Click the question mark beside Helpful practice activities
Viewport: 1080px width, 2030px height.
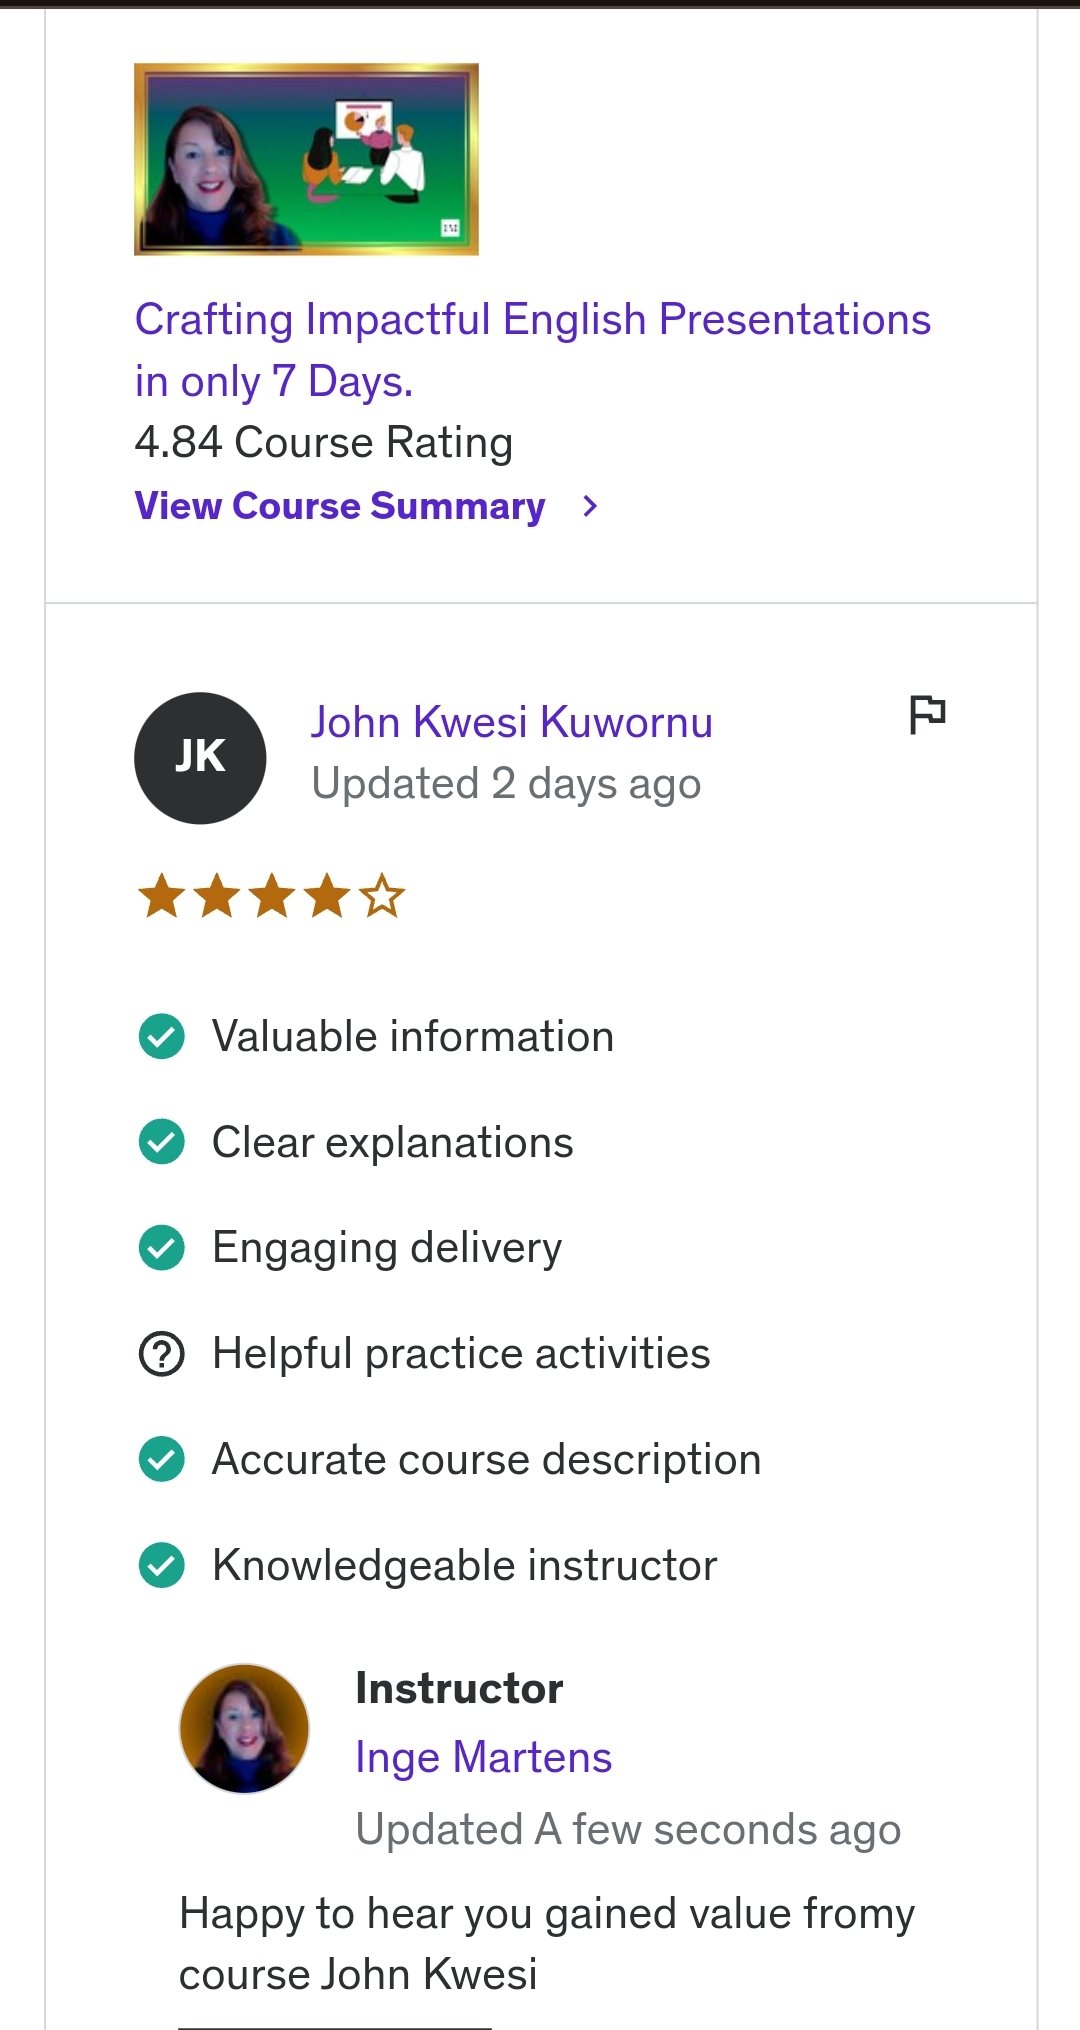(161, 1354)
